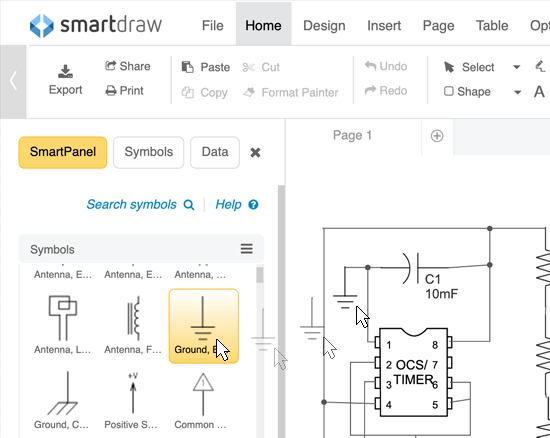The height and width of the screenshot is (438, 550).
Task: Switch to the Symbols panel tab
Action: click(149, 152)
